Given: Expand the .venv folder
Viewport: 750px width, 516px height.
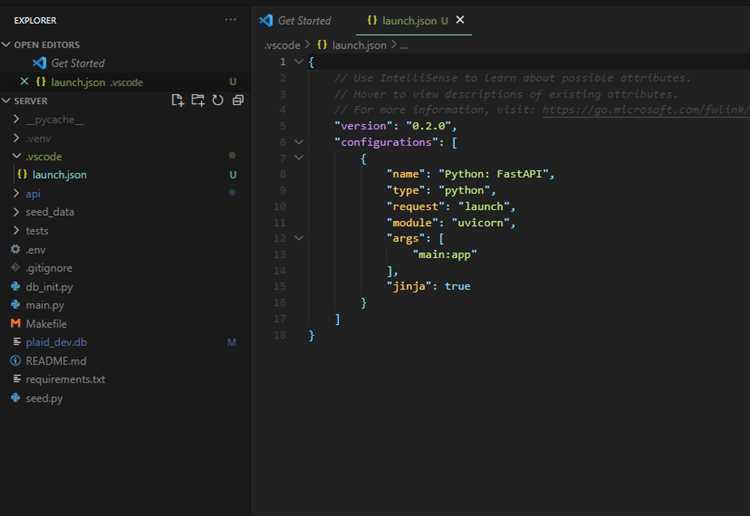Looking at the screenshot, I should tap(16, 138).
